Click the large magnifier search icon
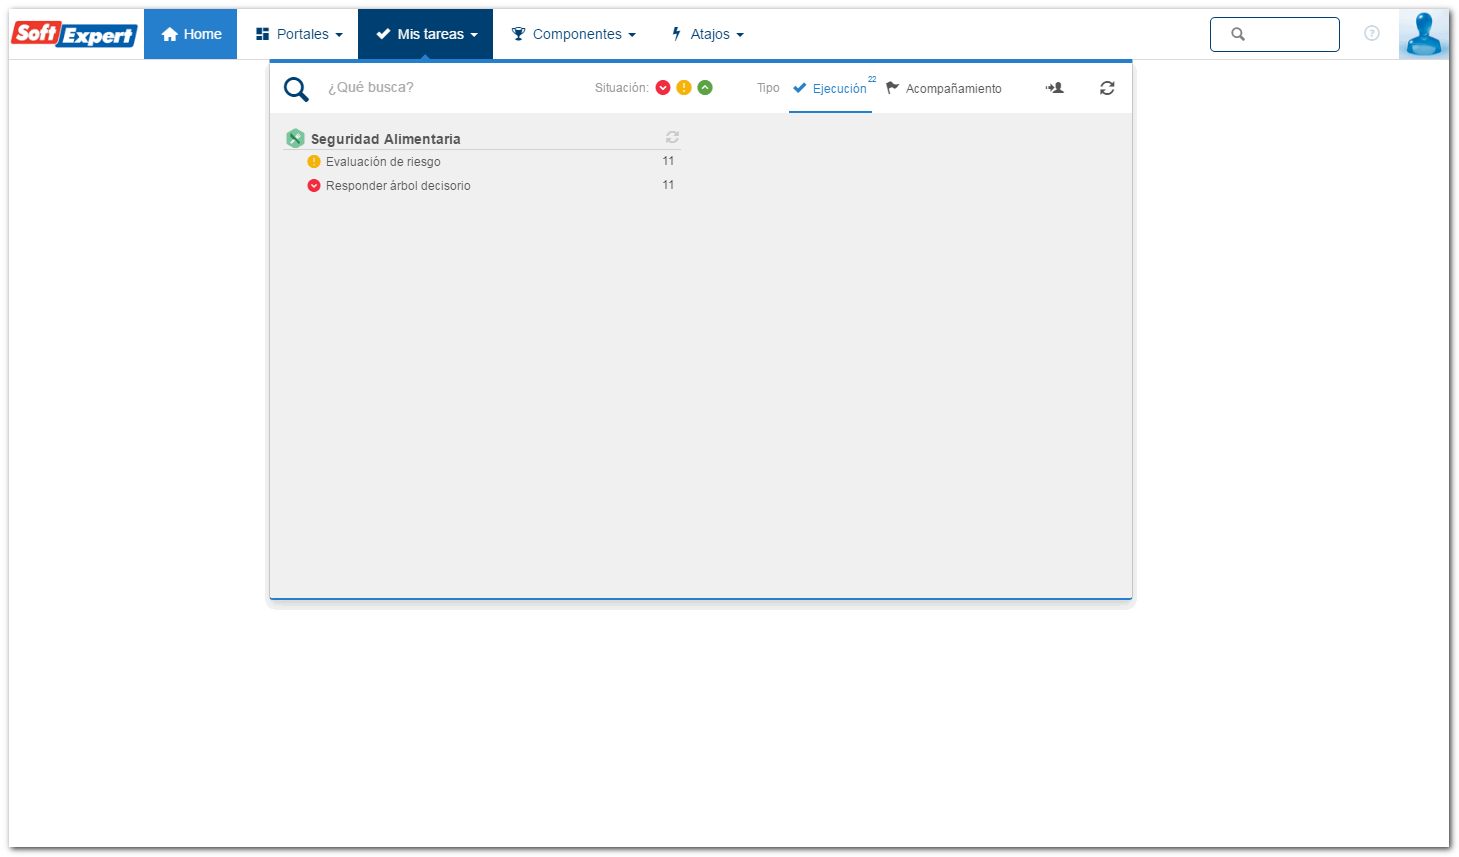Screen dimensions: 1459x857 296,89
